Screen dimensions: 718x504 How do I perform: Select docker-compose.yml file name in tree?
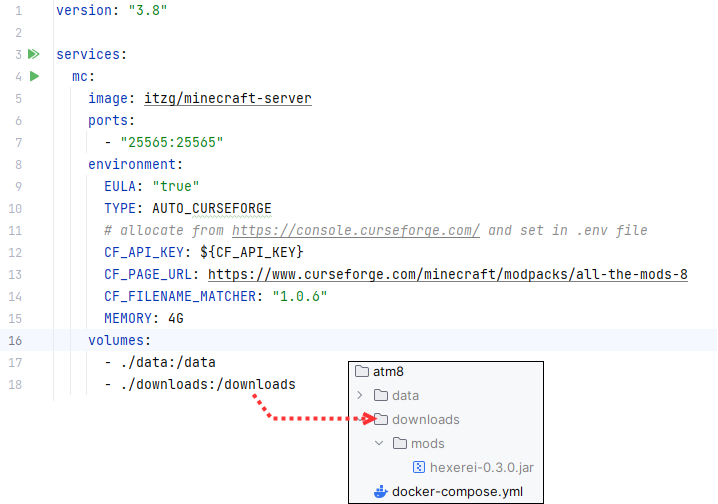[457, 492]
